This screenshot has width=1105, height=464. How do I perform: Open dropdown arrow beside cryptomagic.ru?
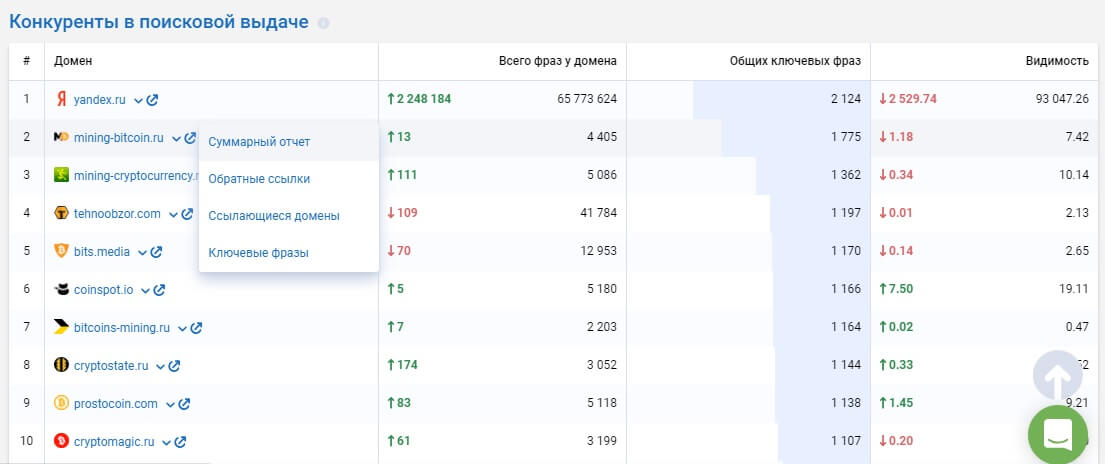pyautogui.click(x=166, y=442)
